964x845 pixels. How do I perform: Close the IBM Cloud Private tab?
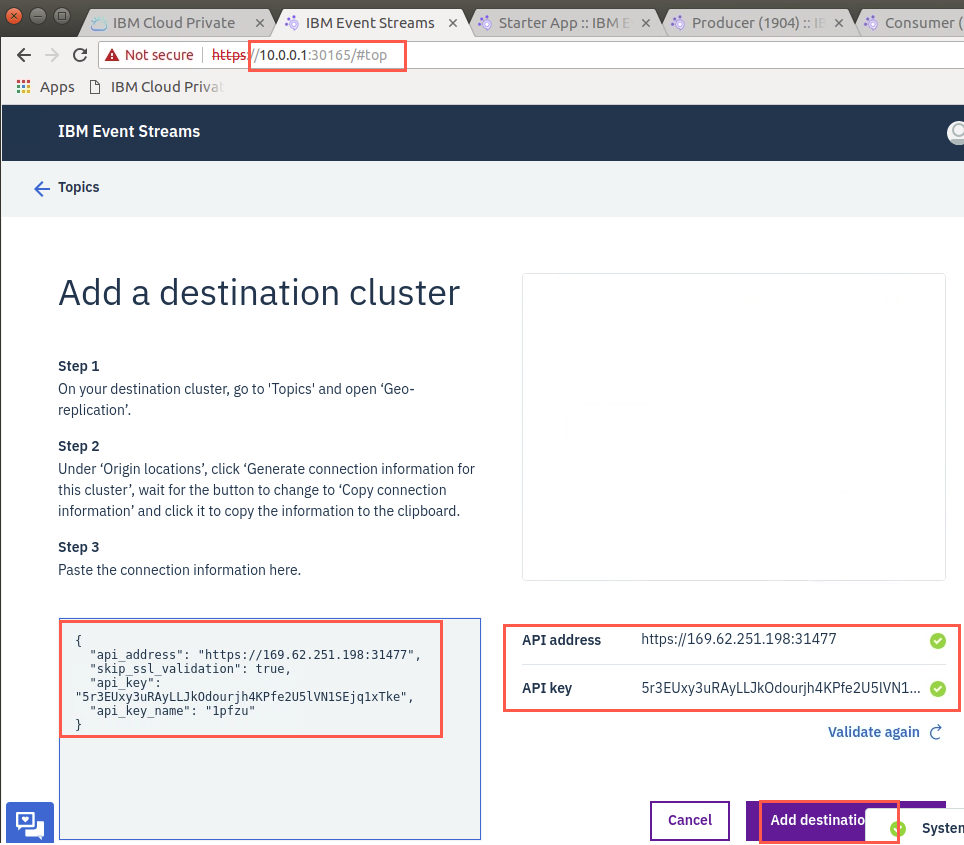coord(260,23)
